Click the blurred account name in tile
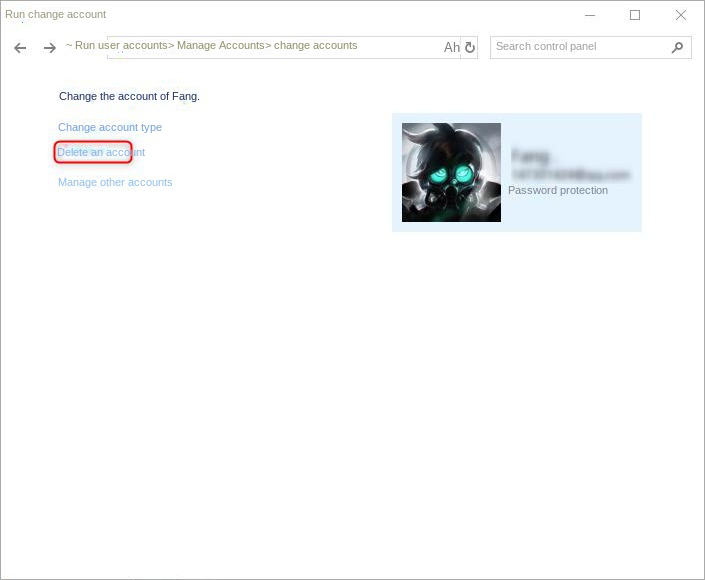705x580 pixels. [531, 156]
